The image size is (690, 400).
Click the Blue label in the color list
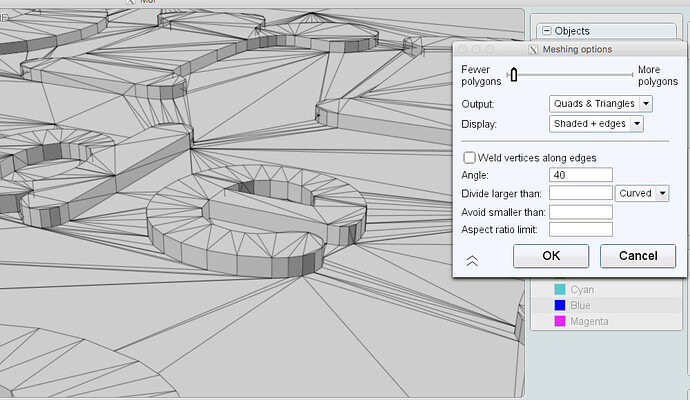coord(580,305)
